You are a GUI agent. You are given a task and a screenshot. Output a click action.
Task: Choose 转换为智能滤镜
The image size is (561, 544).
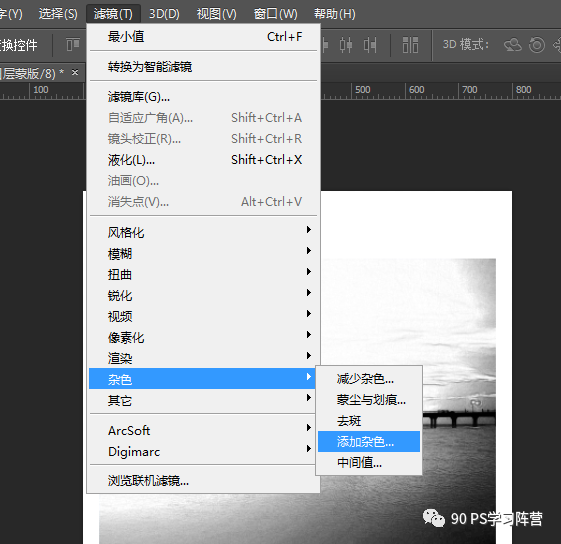[x=204, y=67]
